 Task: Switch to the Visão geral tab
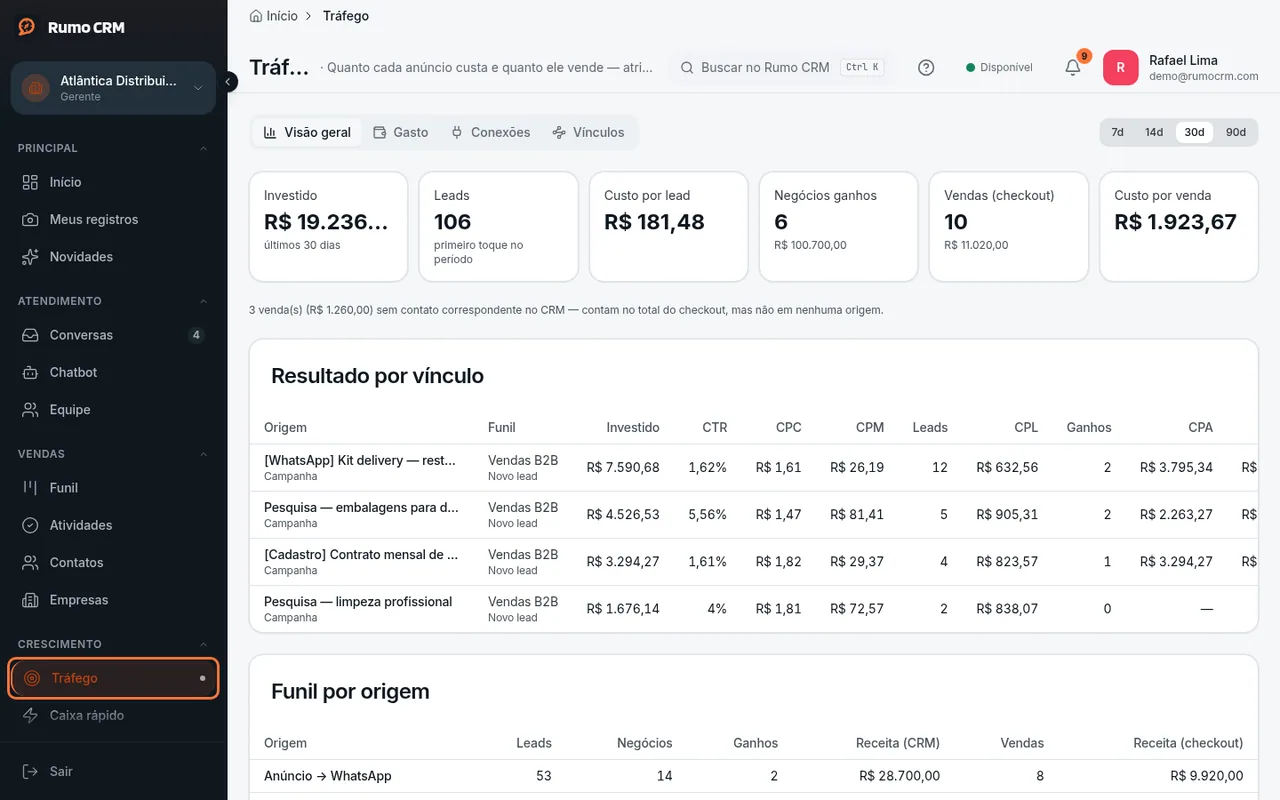coord(307,132)
